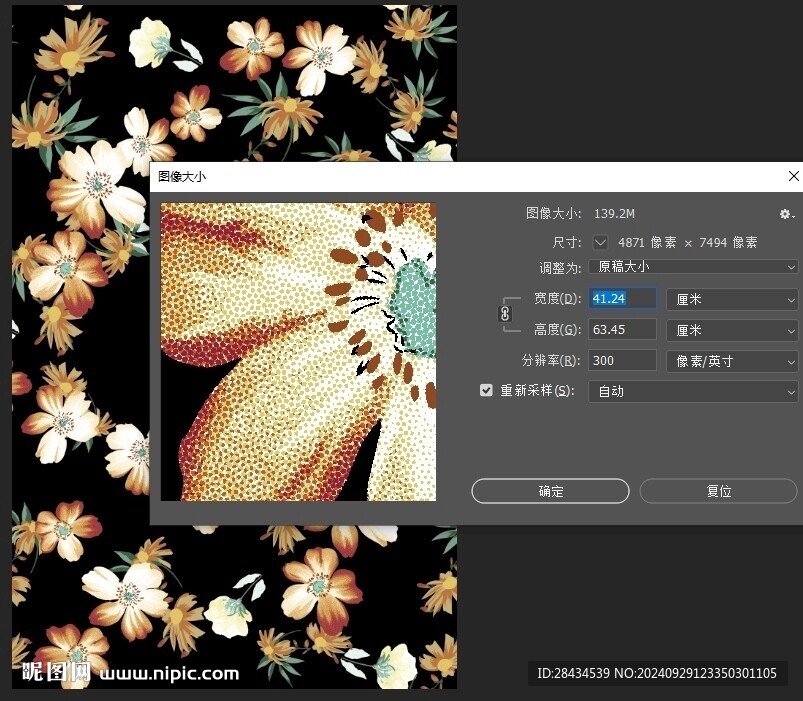Open the 调整为 fit-to dropdown showing 原稿大小
This screenshot has height=701, width=803.
pos(693,267)
